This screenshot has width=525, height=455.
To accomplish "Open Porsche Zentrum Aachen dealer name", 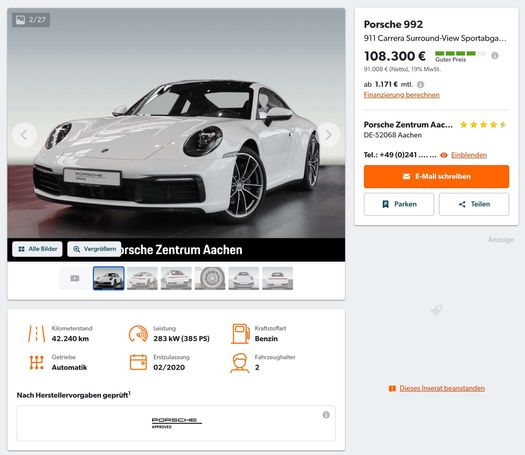I will point(408,125).
